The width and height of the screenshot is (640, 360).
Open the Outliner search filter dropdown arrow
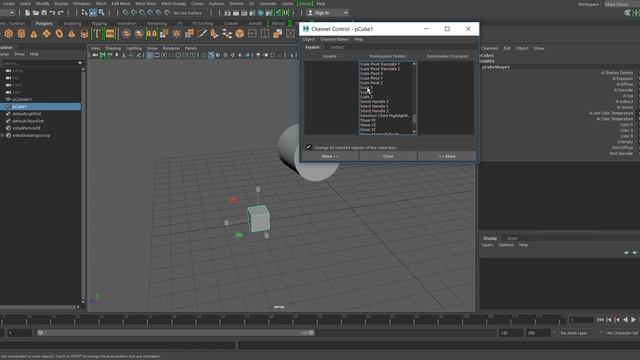(80, 63)
